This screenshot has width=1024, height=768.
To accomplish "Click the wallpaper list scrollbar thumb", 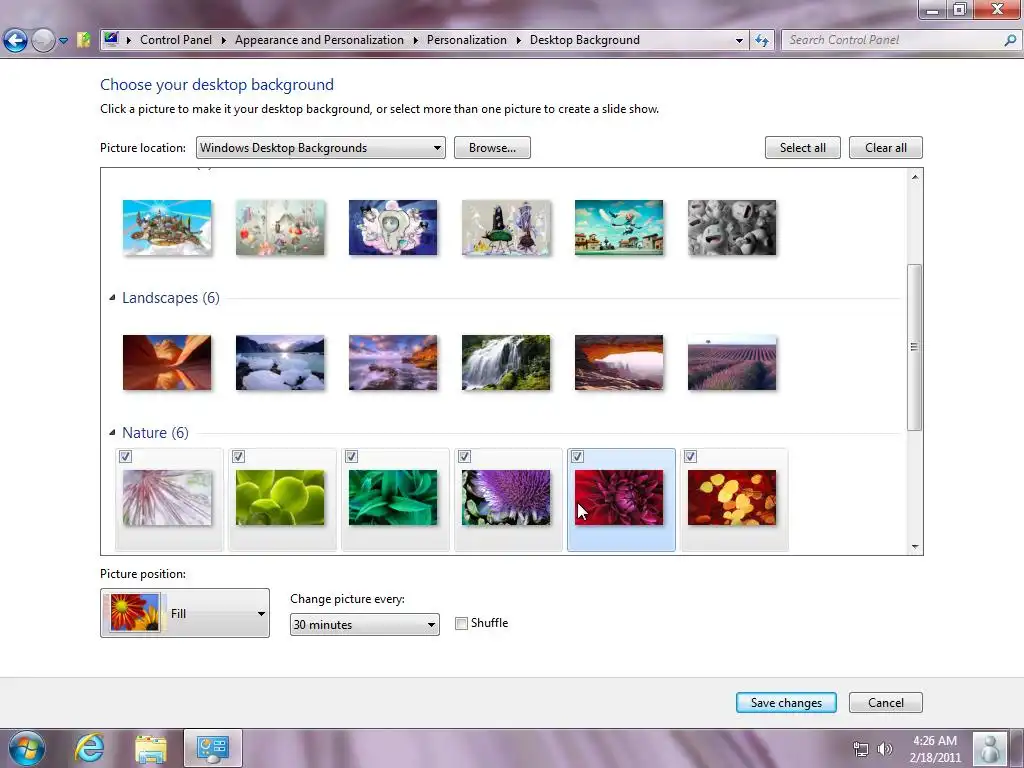I will (914, 347).
